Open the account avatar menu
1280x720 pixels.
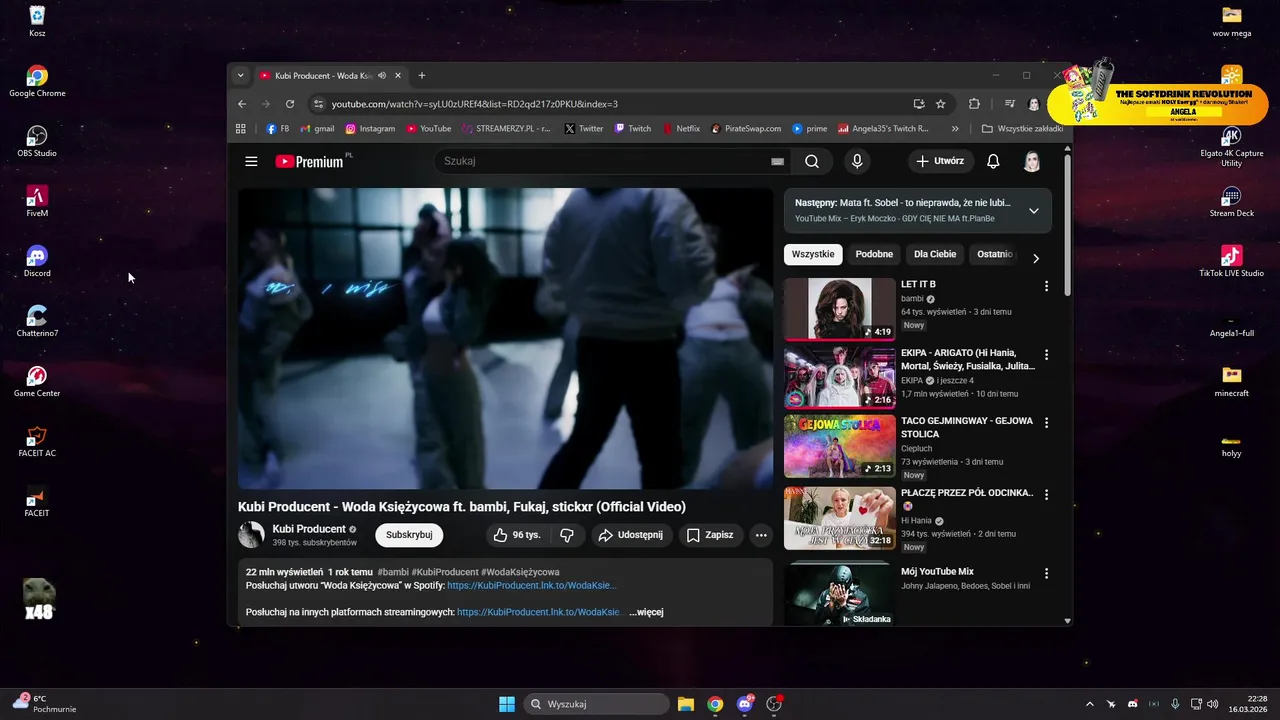click(1032, 161)
